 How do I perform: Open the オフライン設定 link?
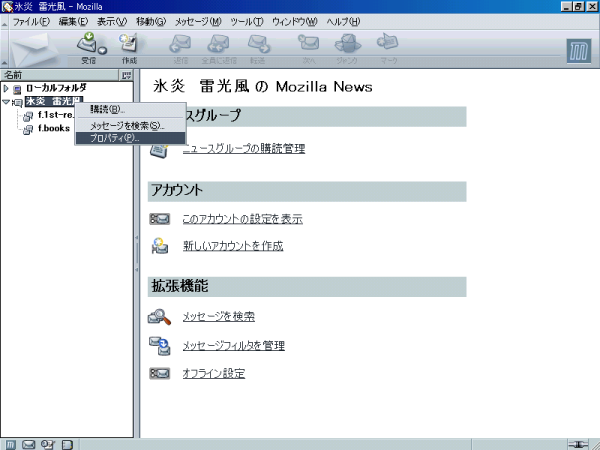pyautogui.click(x=214, y=373)
